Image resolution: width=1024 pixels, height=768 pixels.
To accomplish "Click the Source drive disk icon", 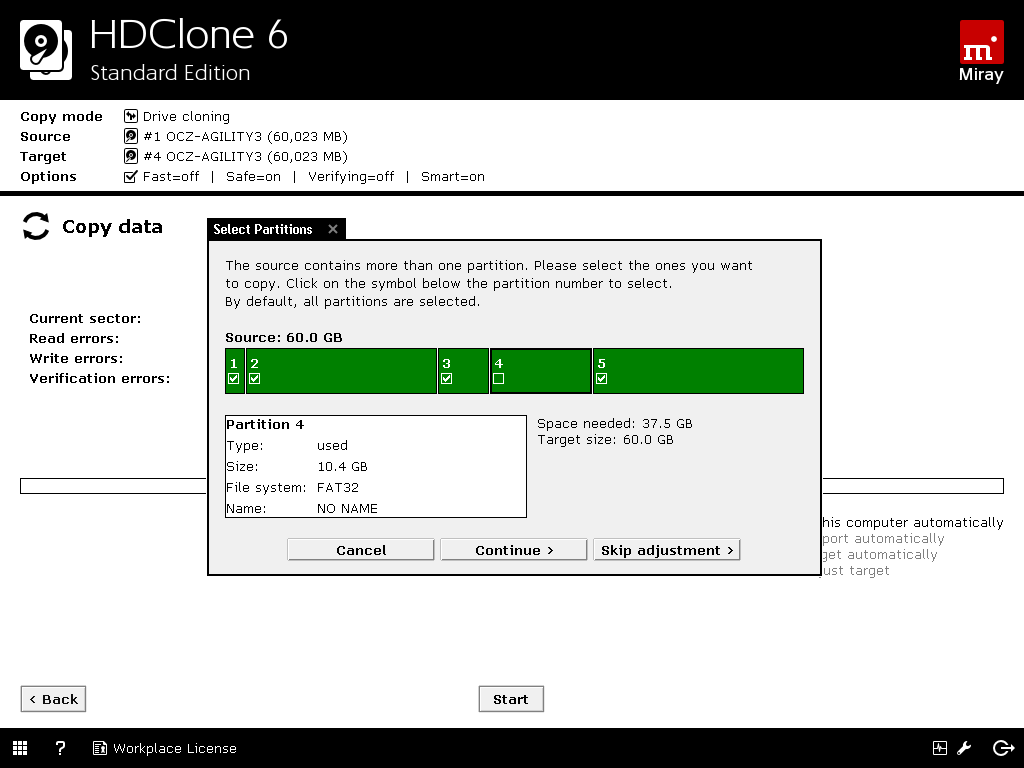I will click(x=131, y=136).
